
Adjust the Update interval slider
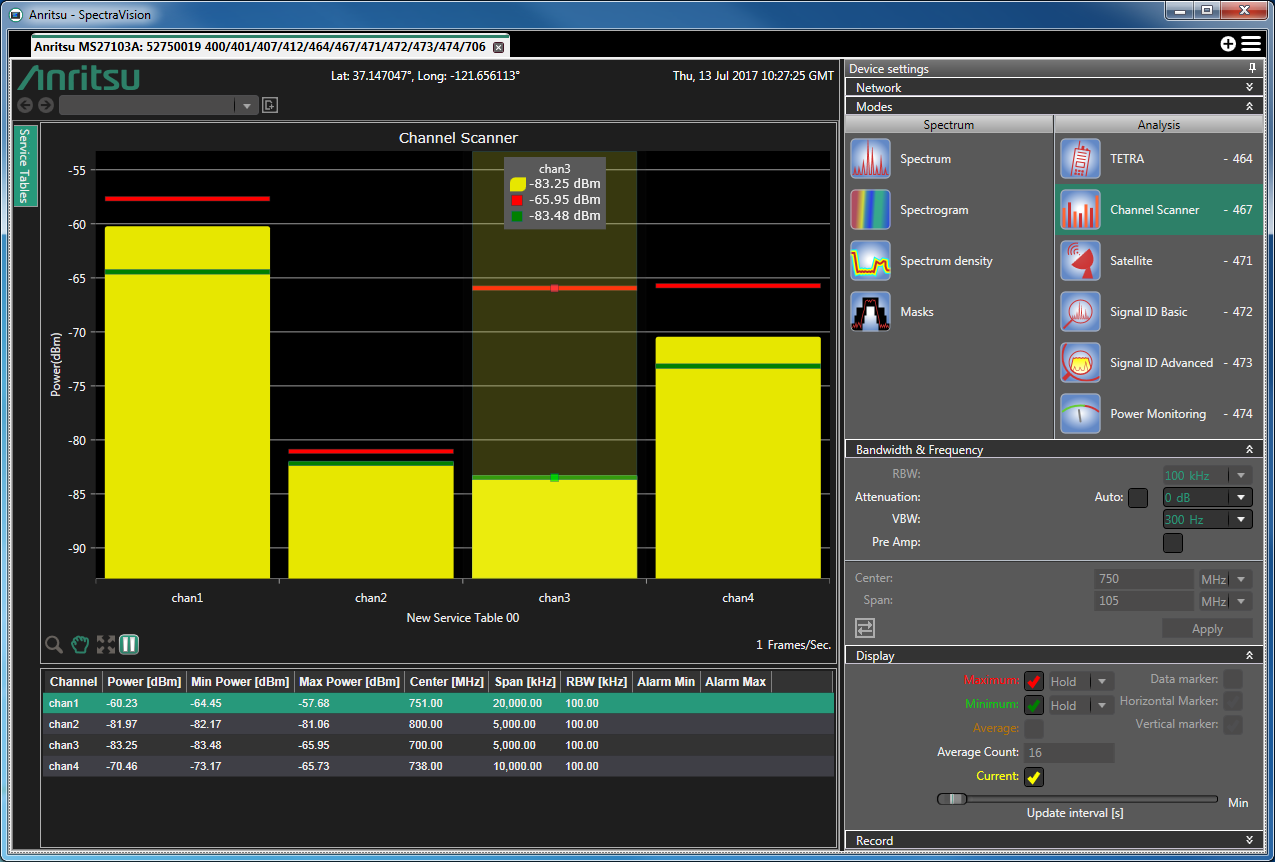point(953,799)
